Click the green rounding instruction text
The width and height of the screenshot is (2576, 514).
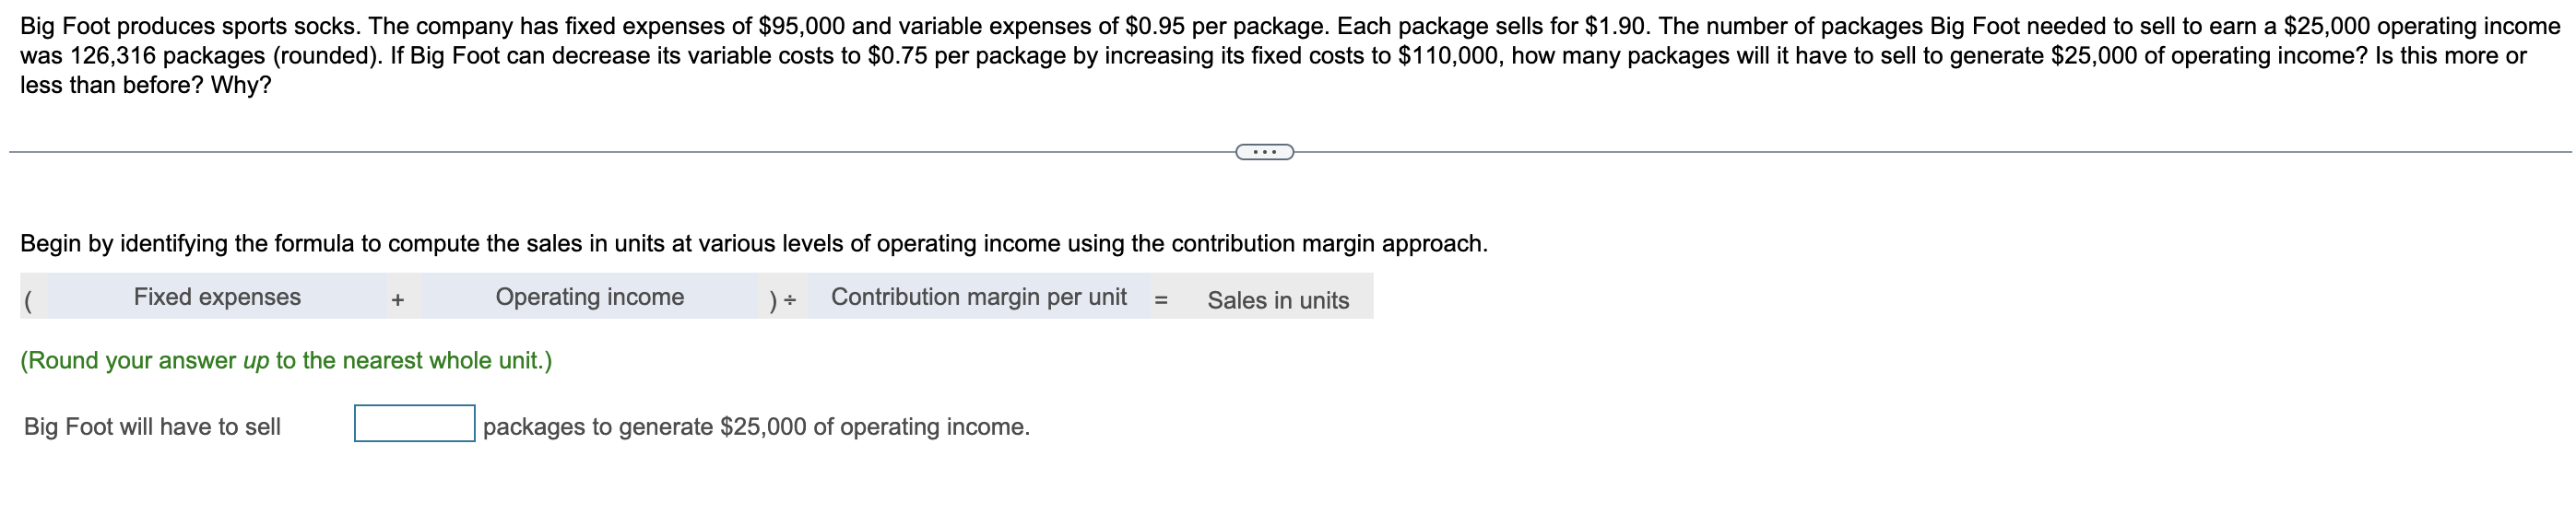pos(286,360)
